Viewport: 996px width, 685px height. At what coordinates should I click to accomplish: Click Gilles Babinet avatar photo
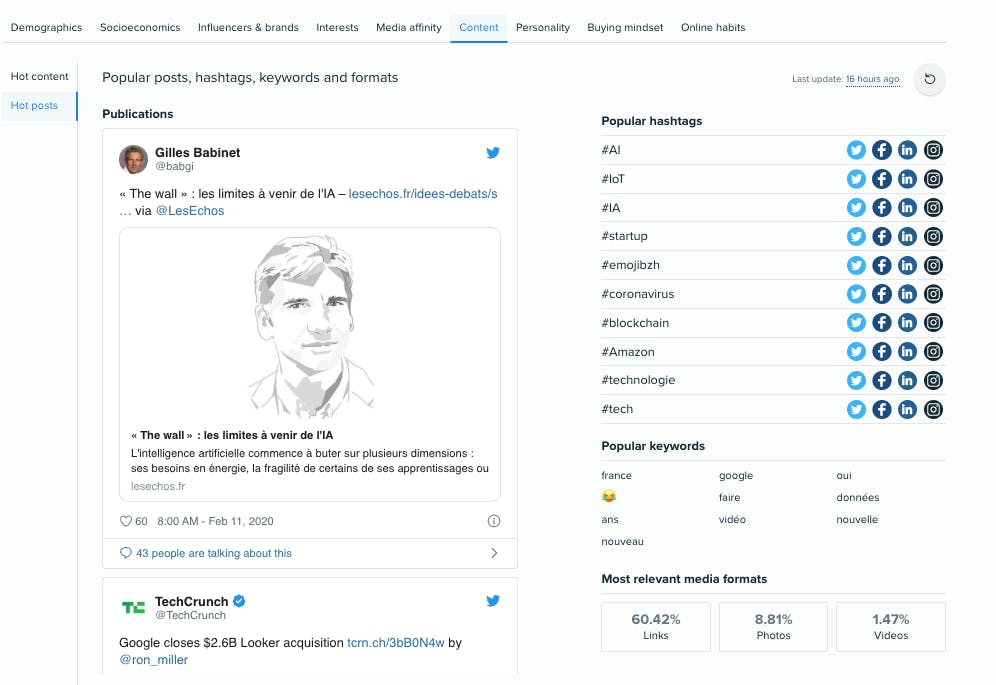(133, 159)
